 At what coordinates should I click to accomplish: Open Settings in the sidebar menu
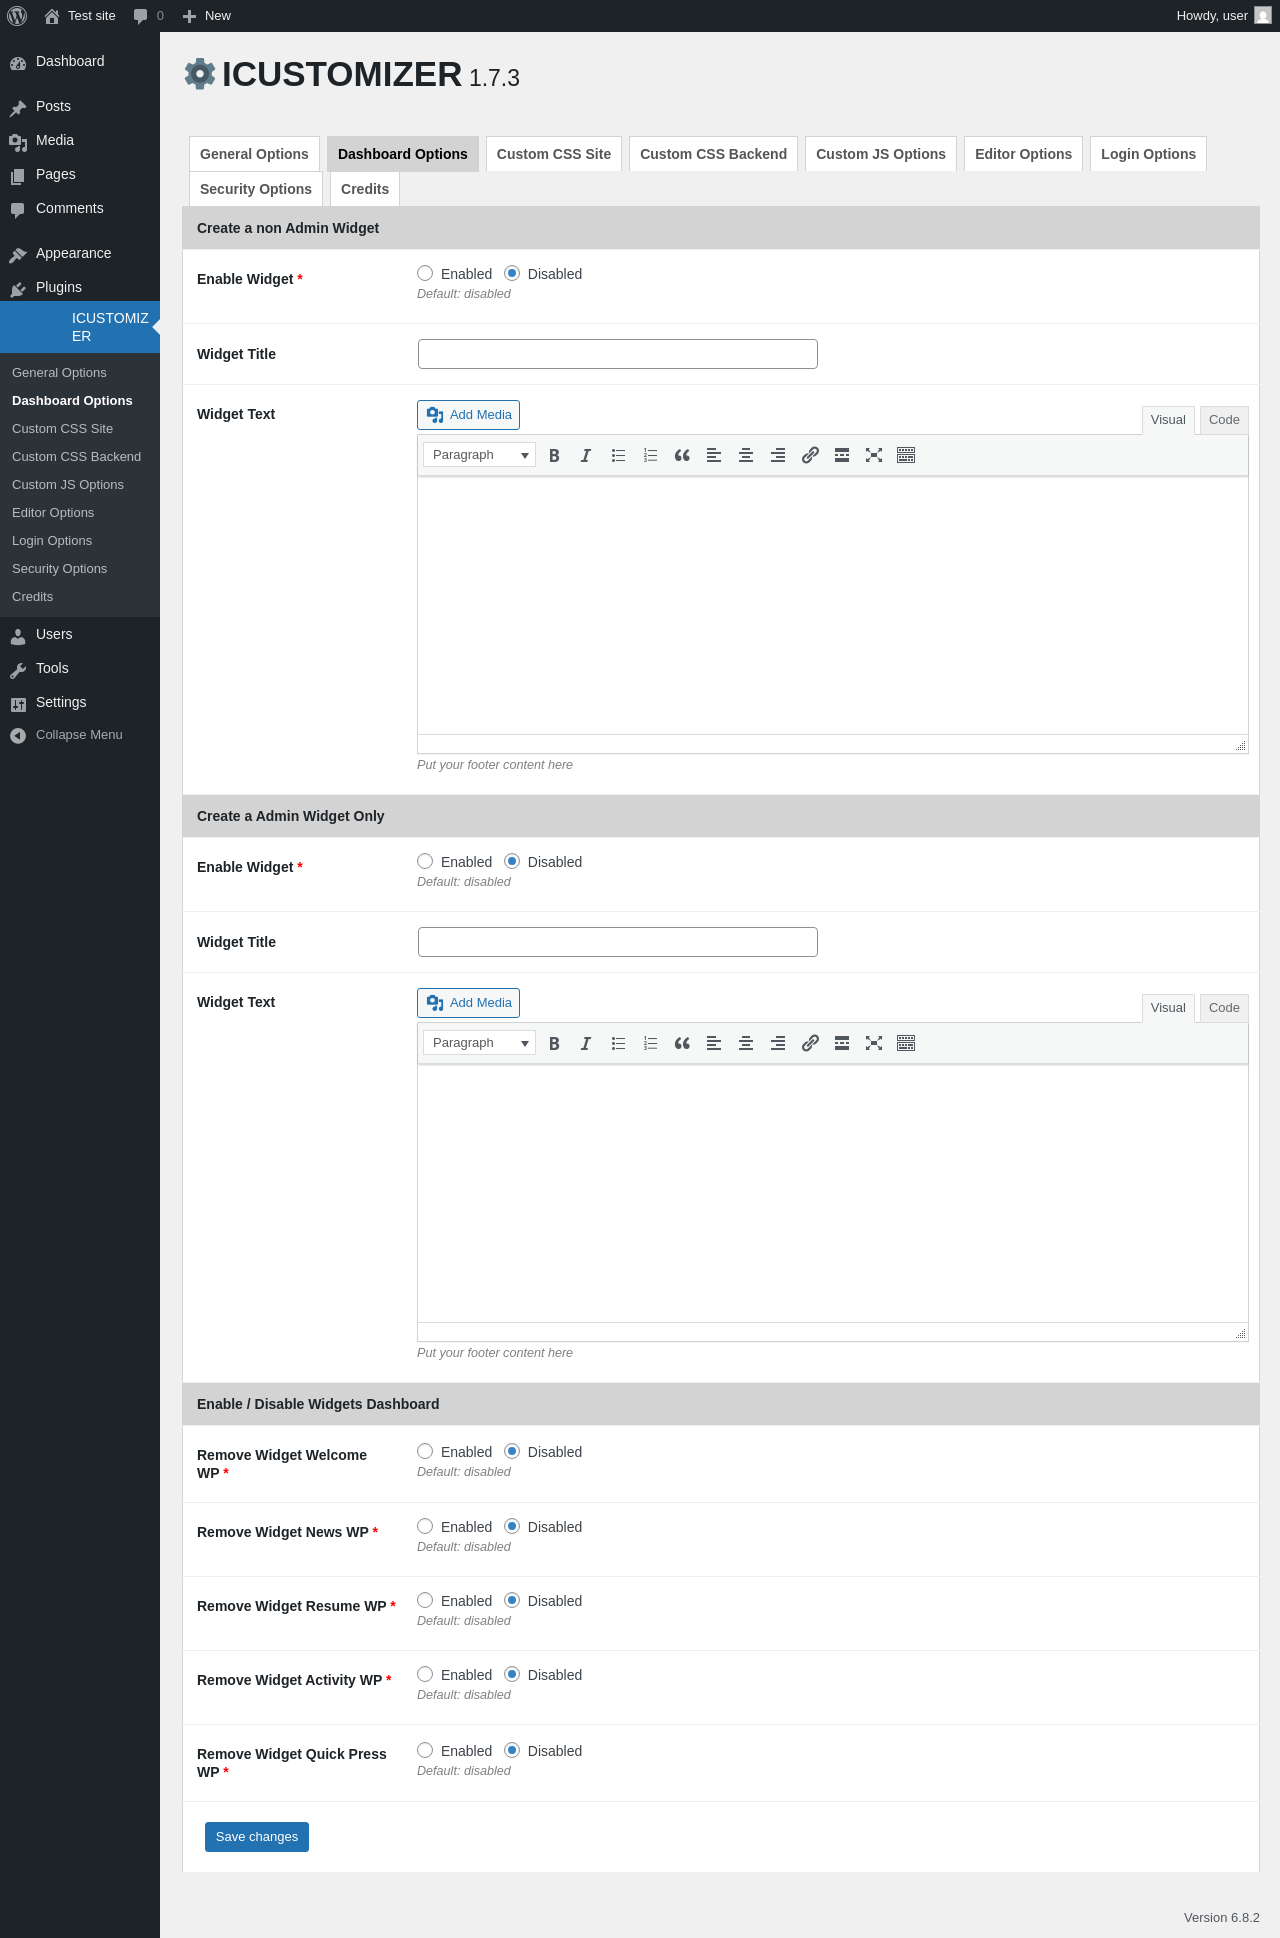click(x=80, y=702)
